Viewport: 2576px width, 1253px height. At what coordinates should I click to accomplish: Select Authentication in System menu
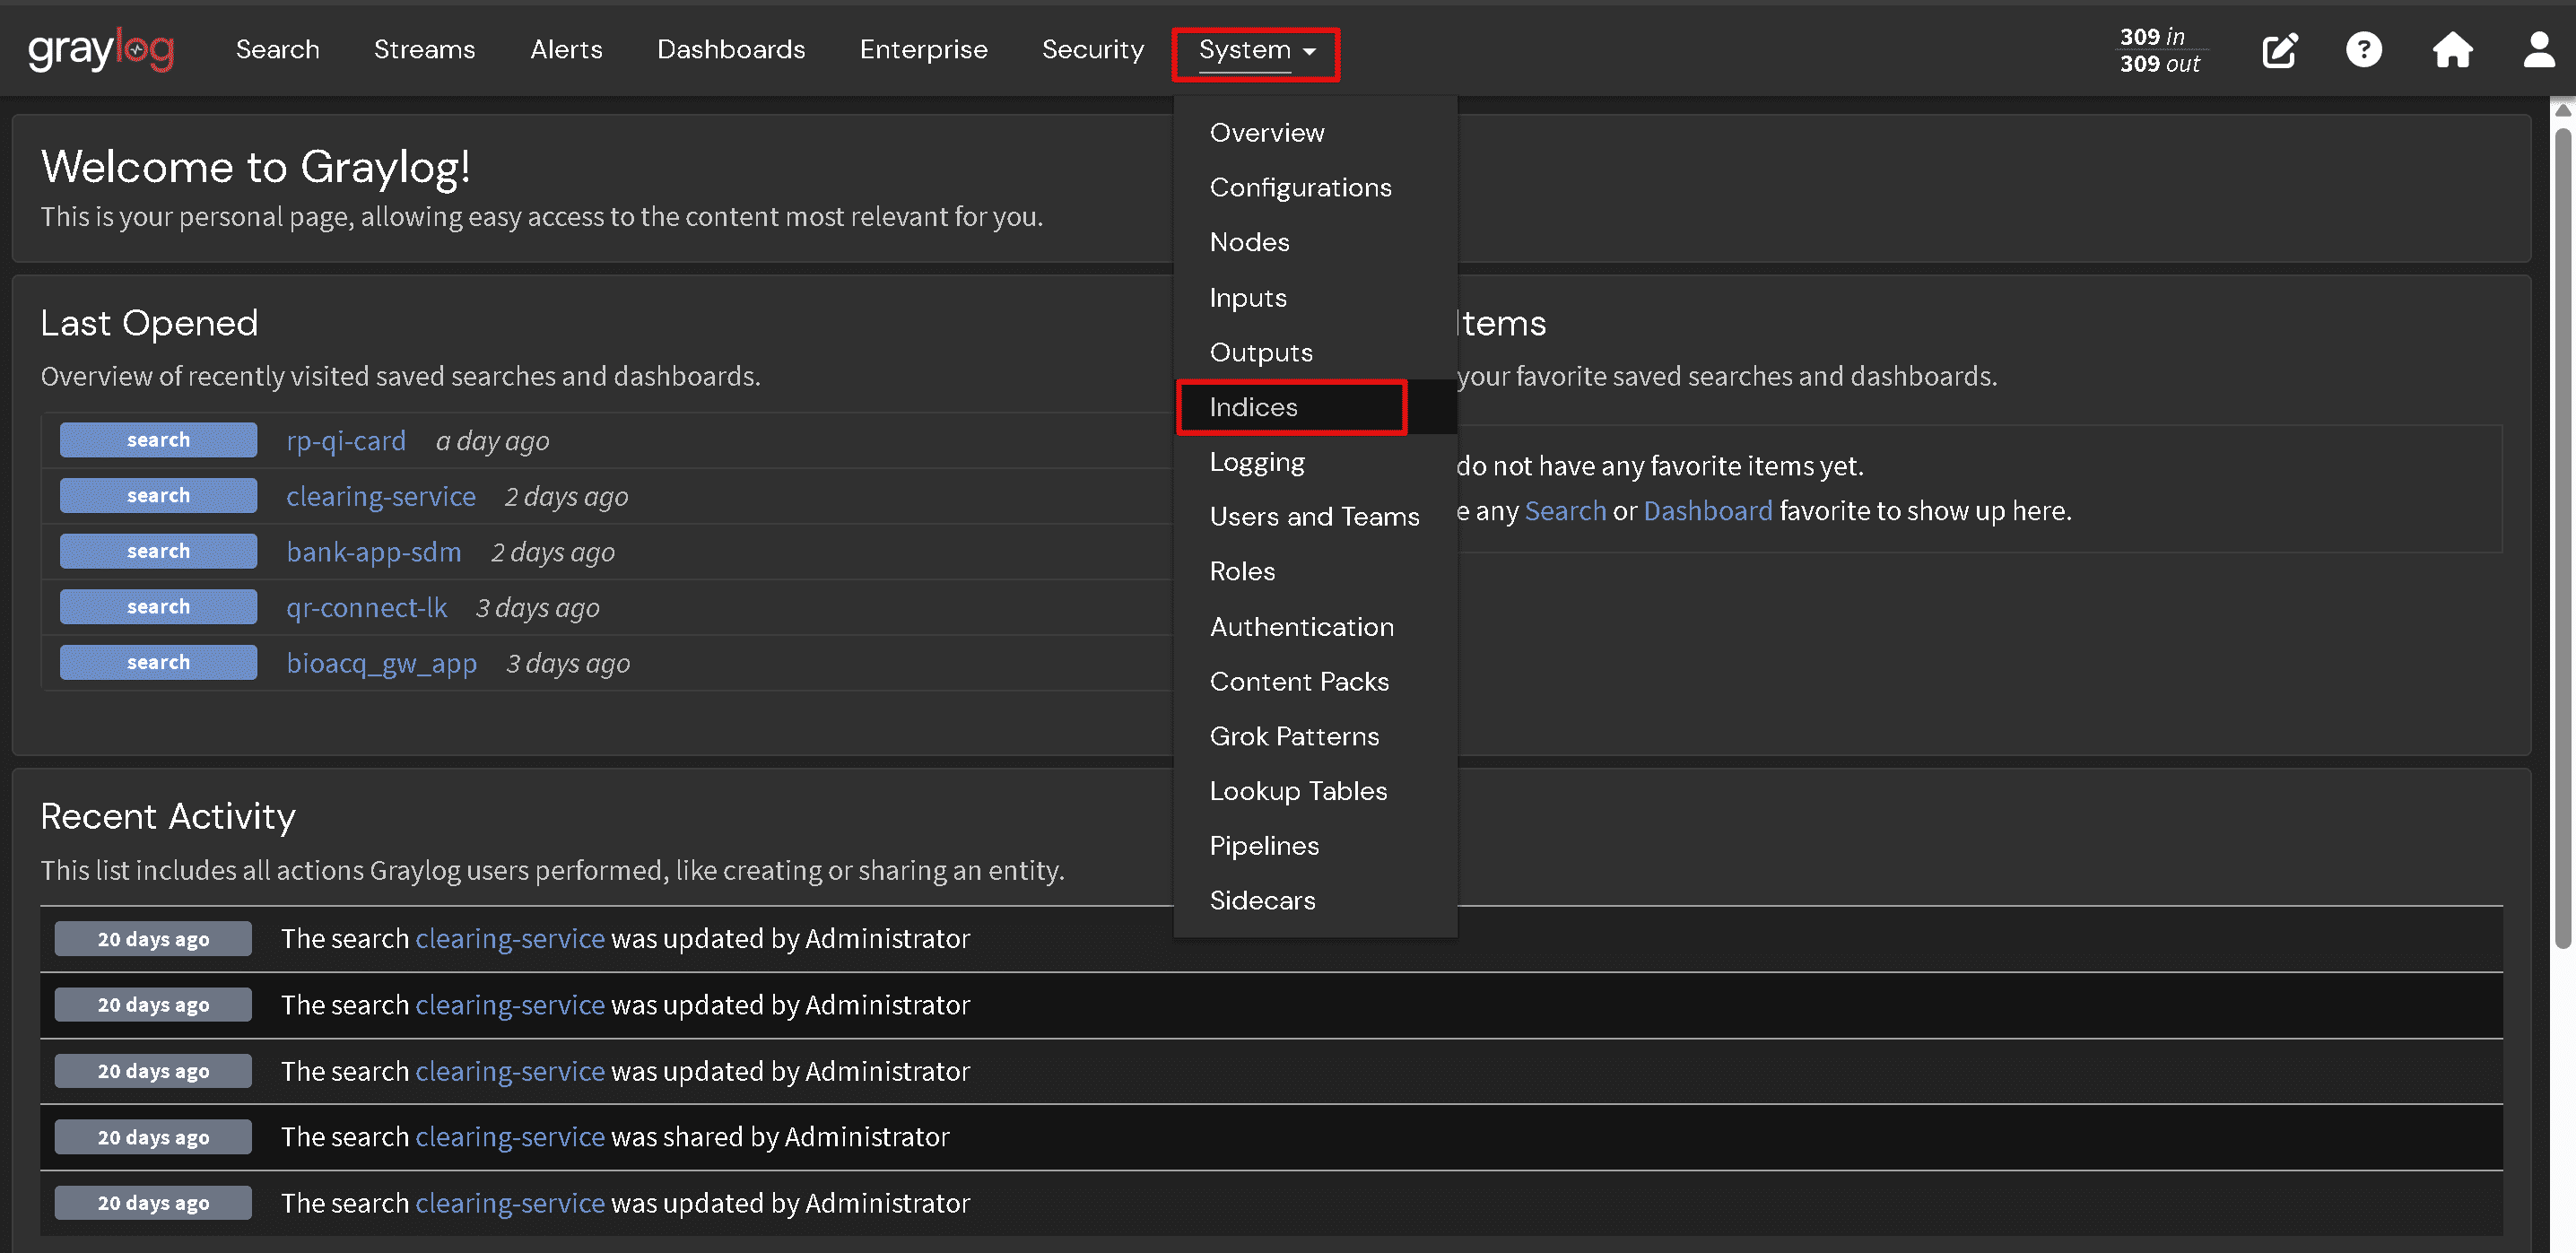click(x=1315, y=627)
